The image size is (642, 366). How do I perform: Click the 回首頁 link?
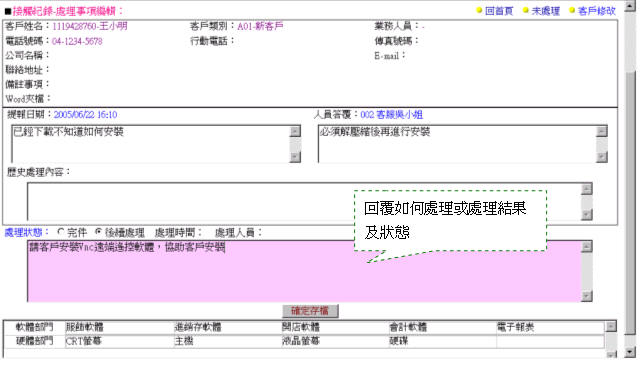499,11
